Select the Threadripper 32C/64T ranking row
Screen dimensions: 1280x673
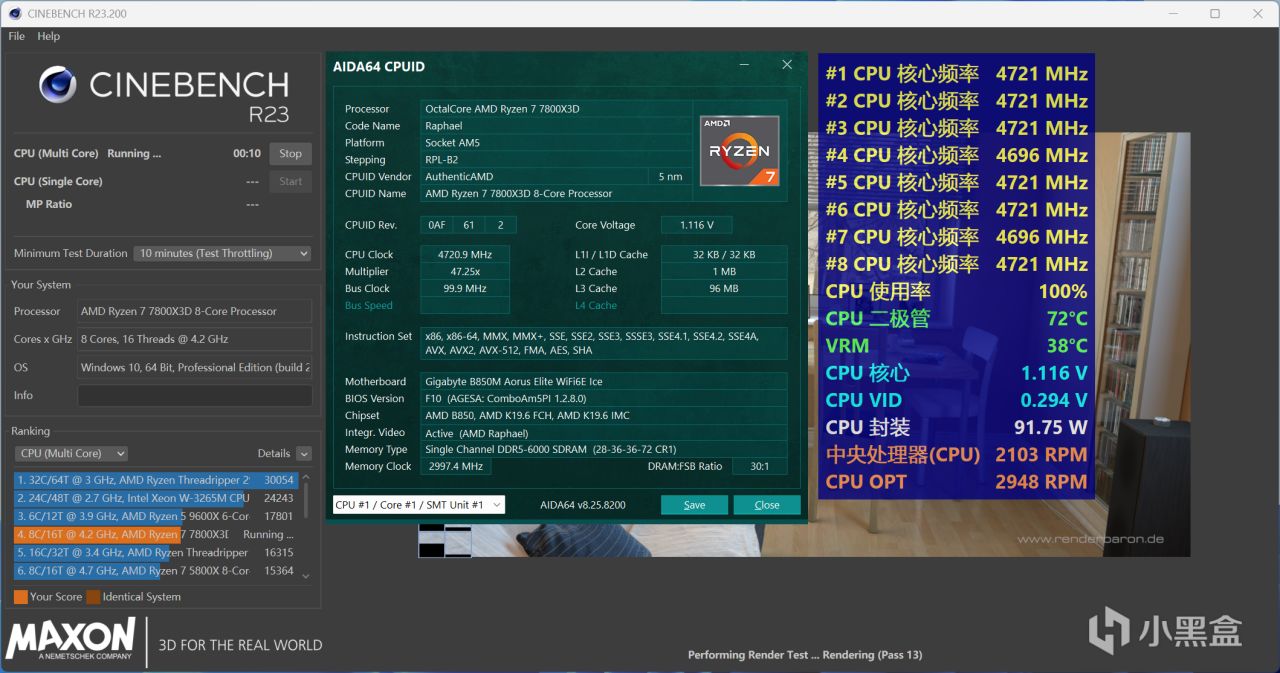156,480
